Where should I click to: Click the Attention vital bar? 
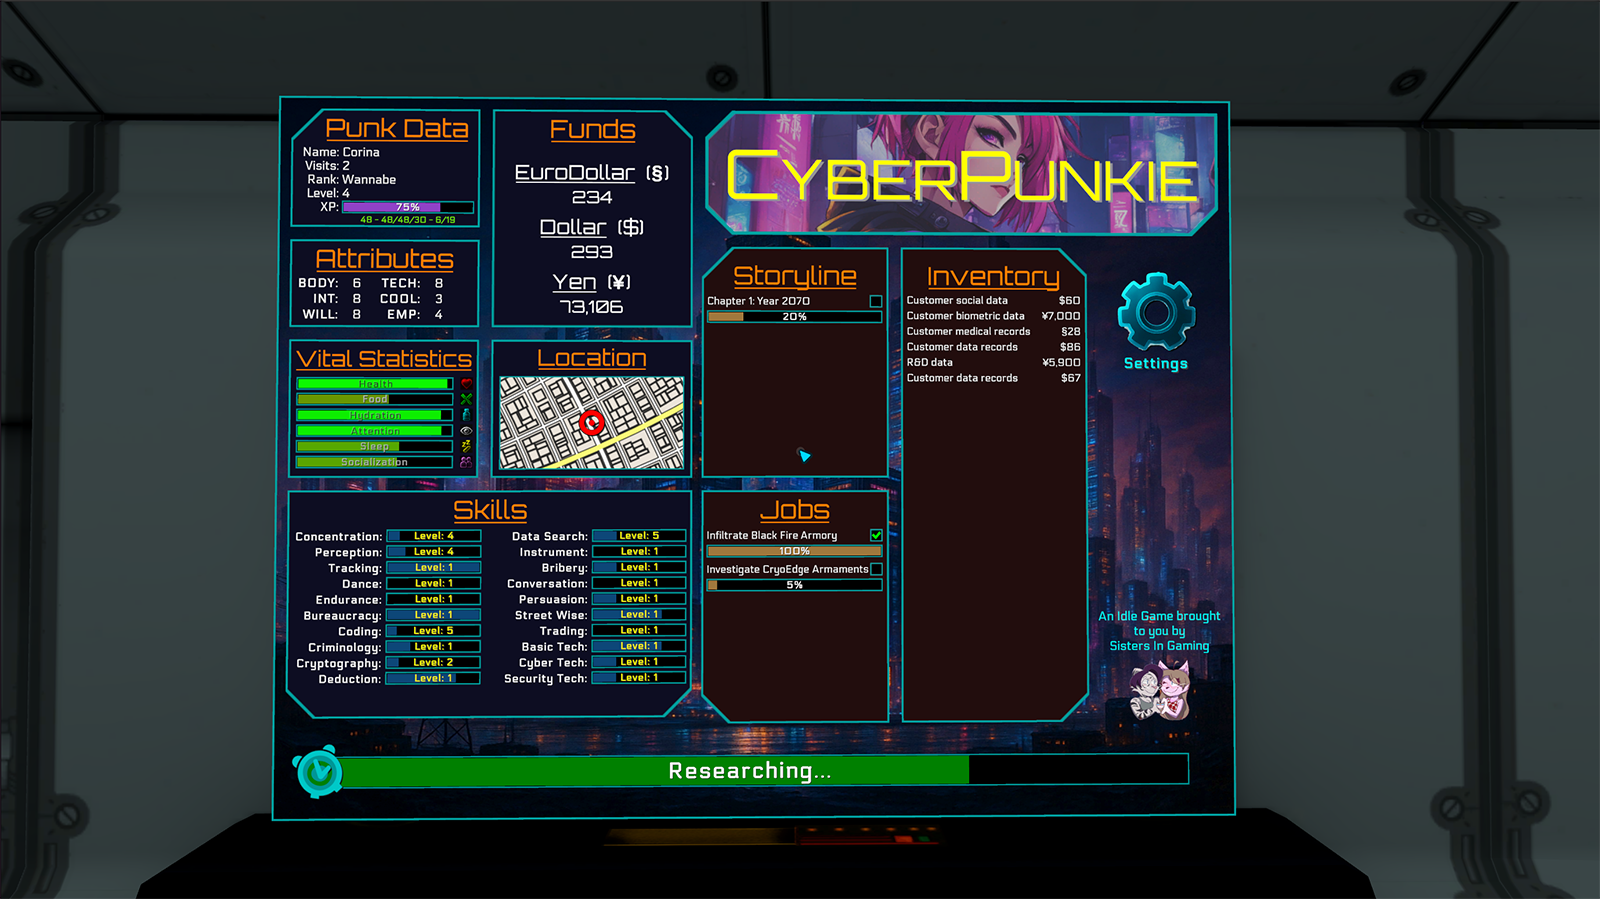point(375,431)
